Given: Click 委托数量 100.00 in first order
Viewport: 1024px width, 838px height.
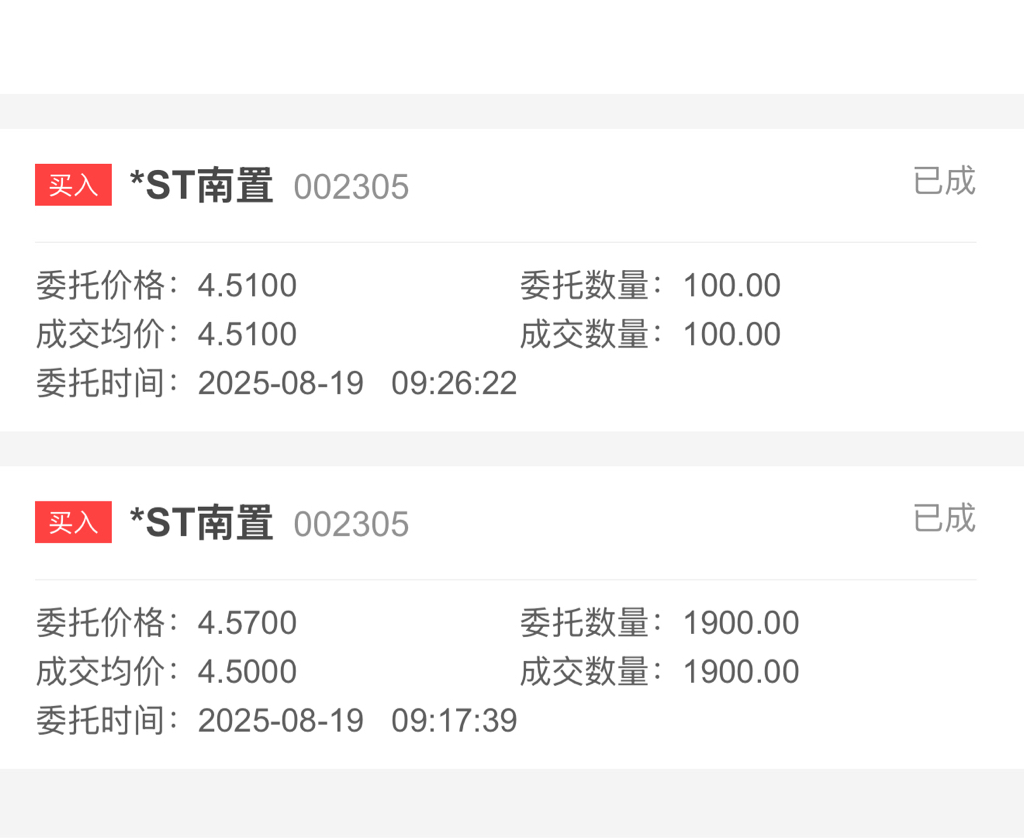Looking at the screenshot, I should (731, 286).
